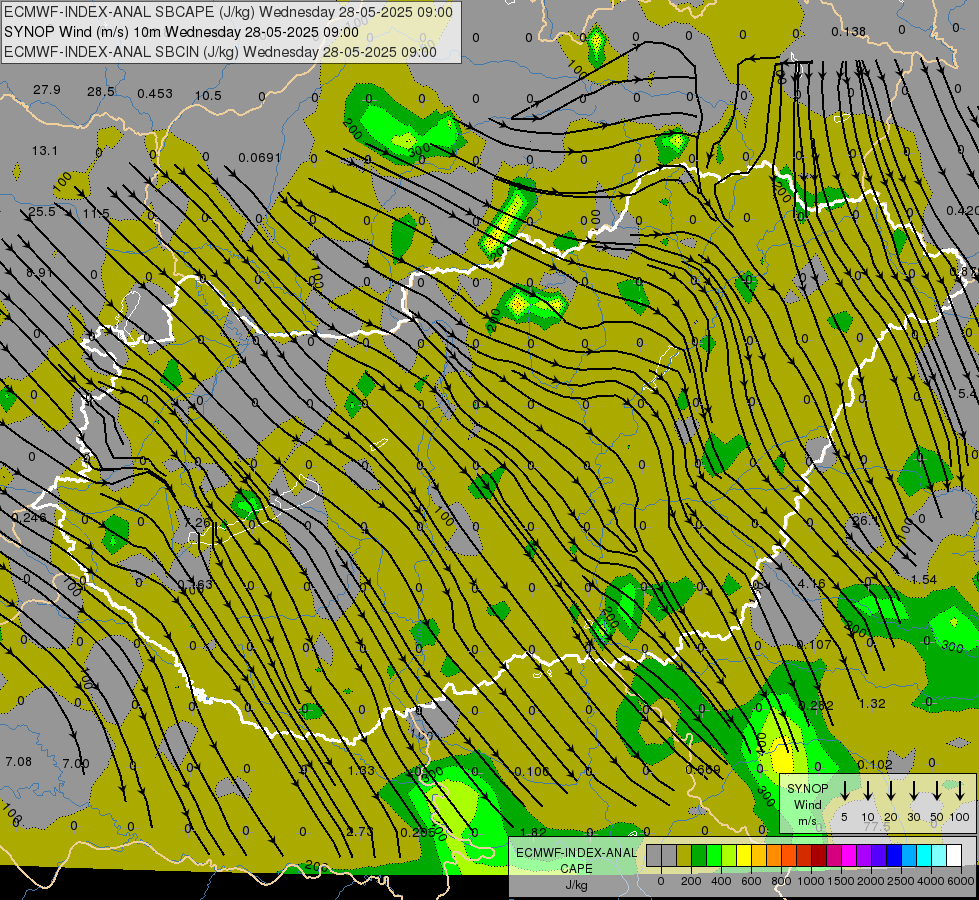Click the map value 0.0691

(260, 157)
